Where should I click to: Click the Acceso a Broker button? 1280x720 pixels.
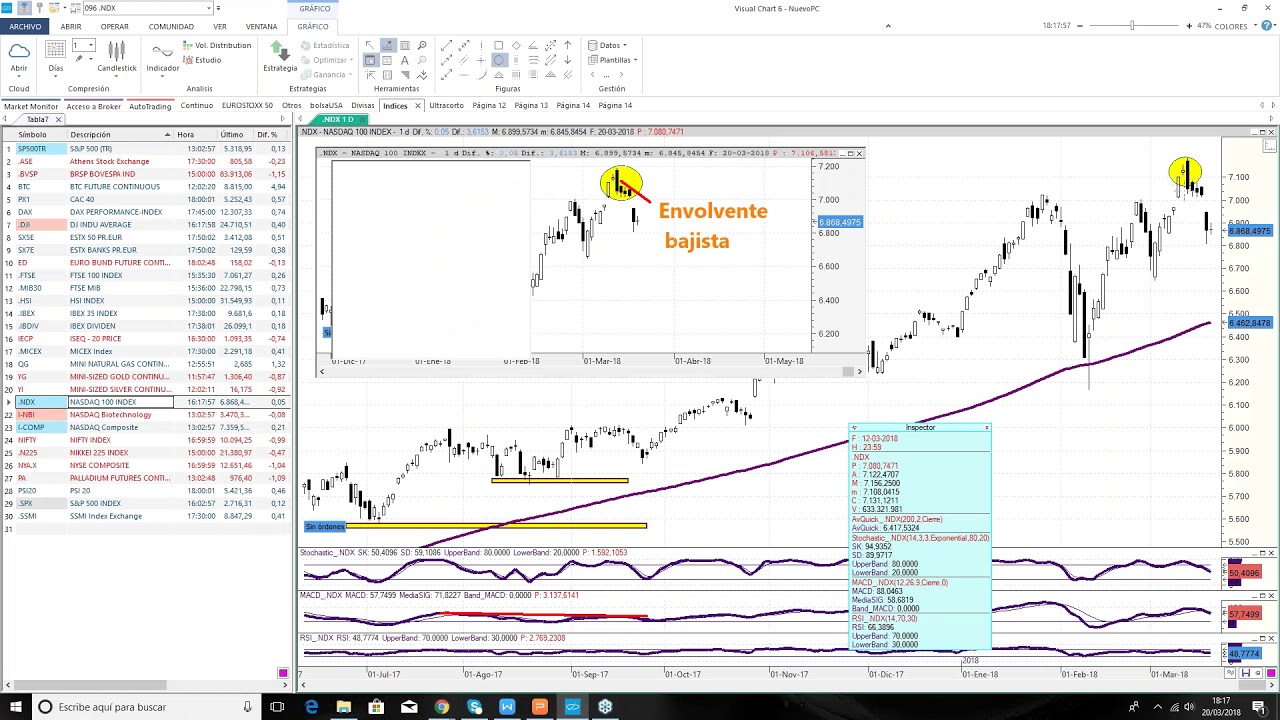[x=94, y=106]
